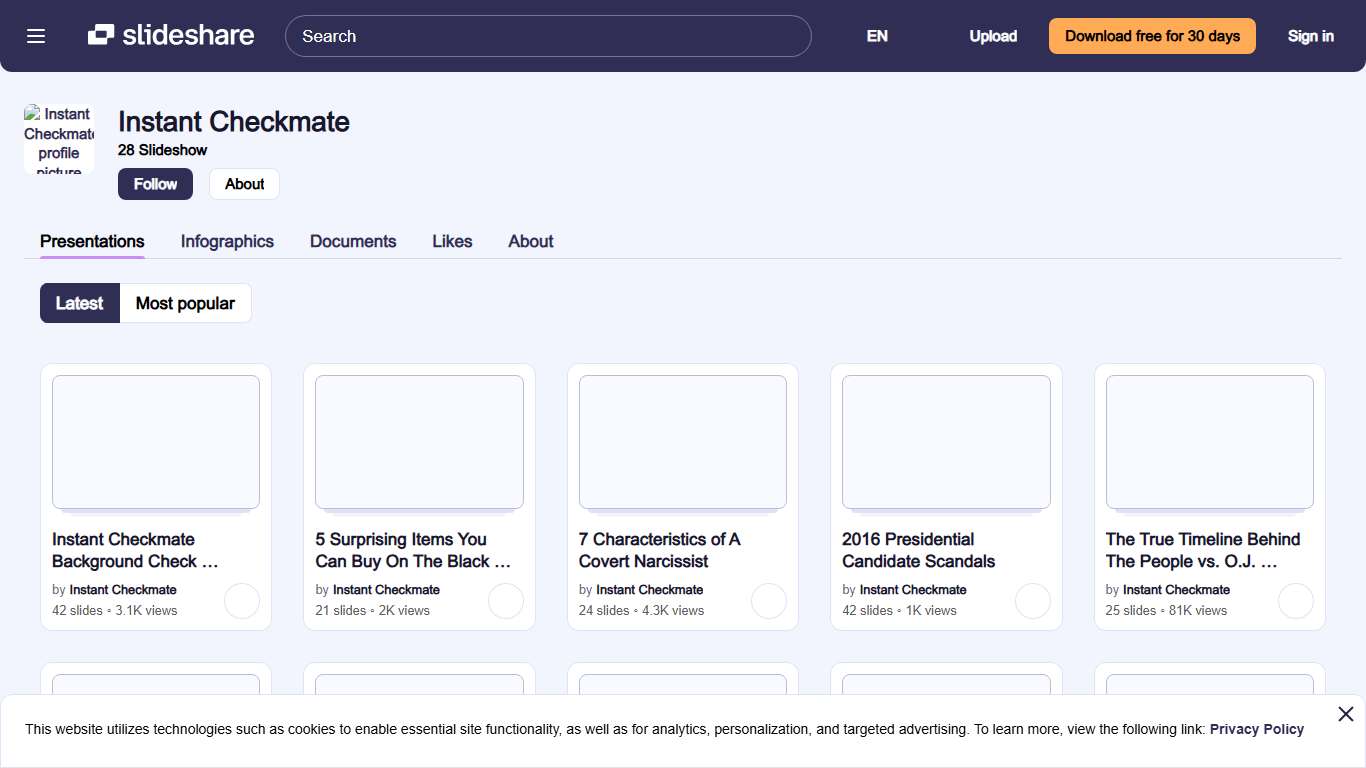This screenshot has height=768, width=1366.
Task: Follow the Instant Checkmate profile
Action: [x=155, y=184]
